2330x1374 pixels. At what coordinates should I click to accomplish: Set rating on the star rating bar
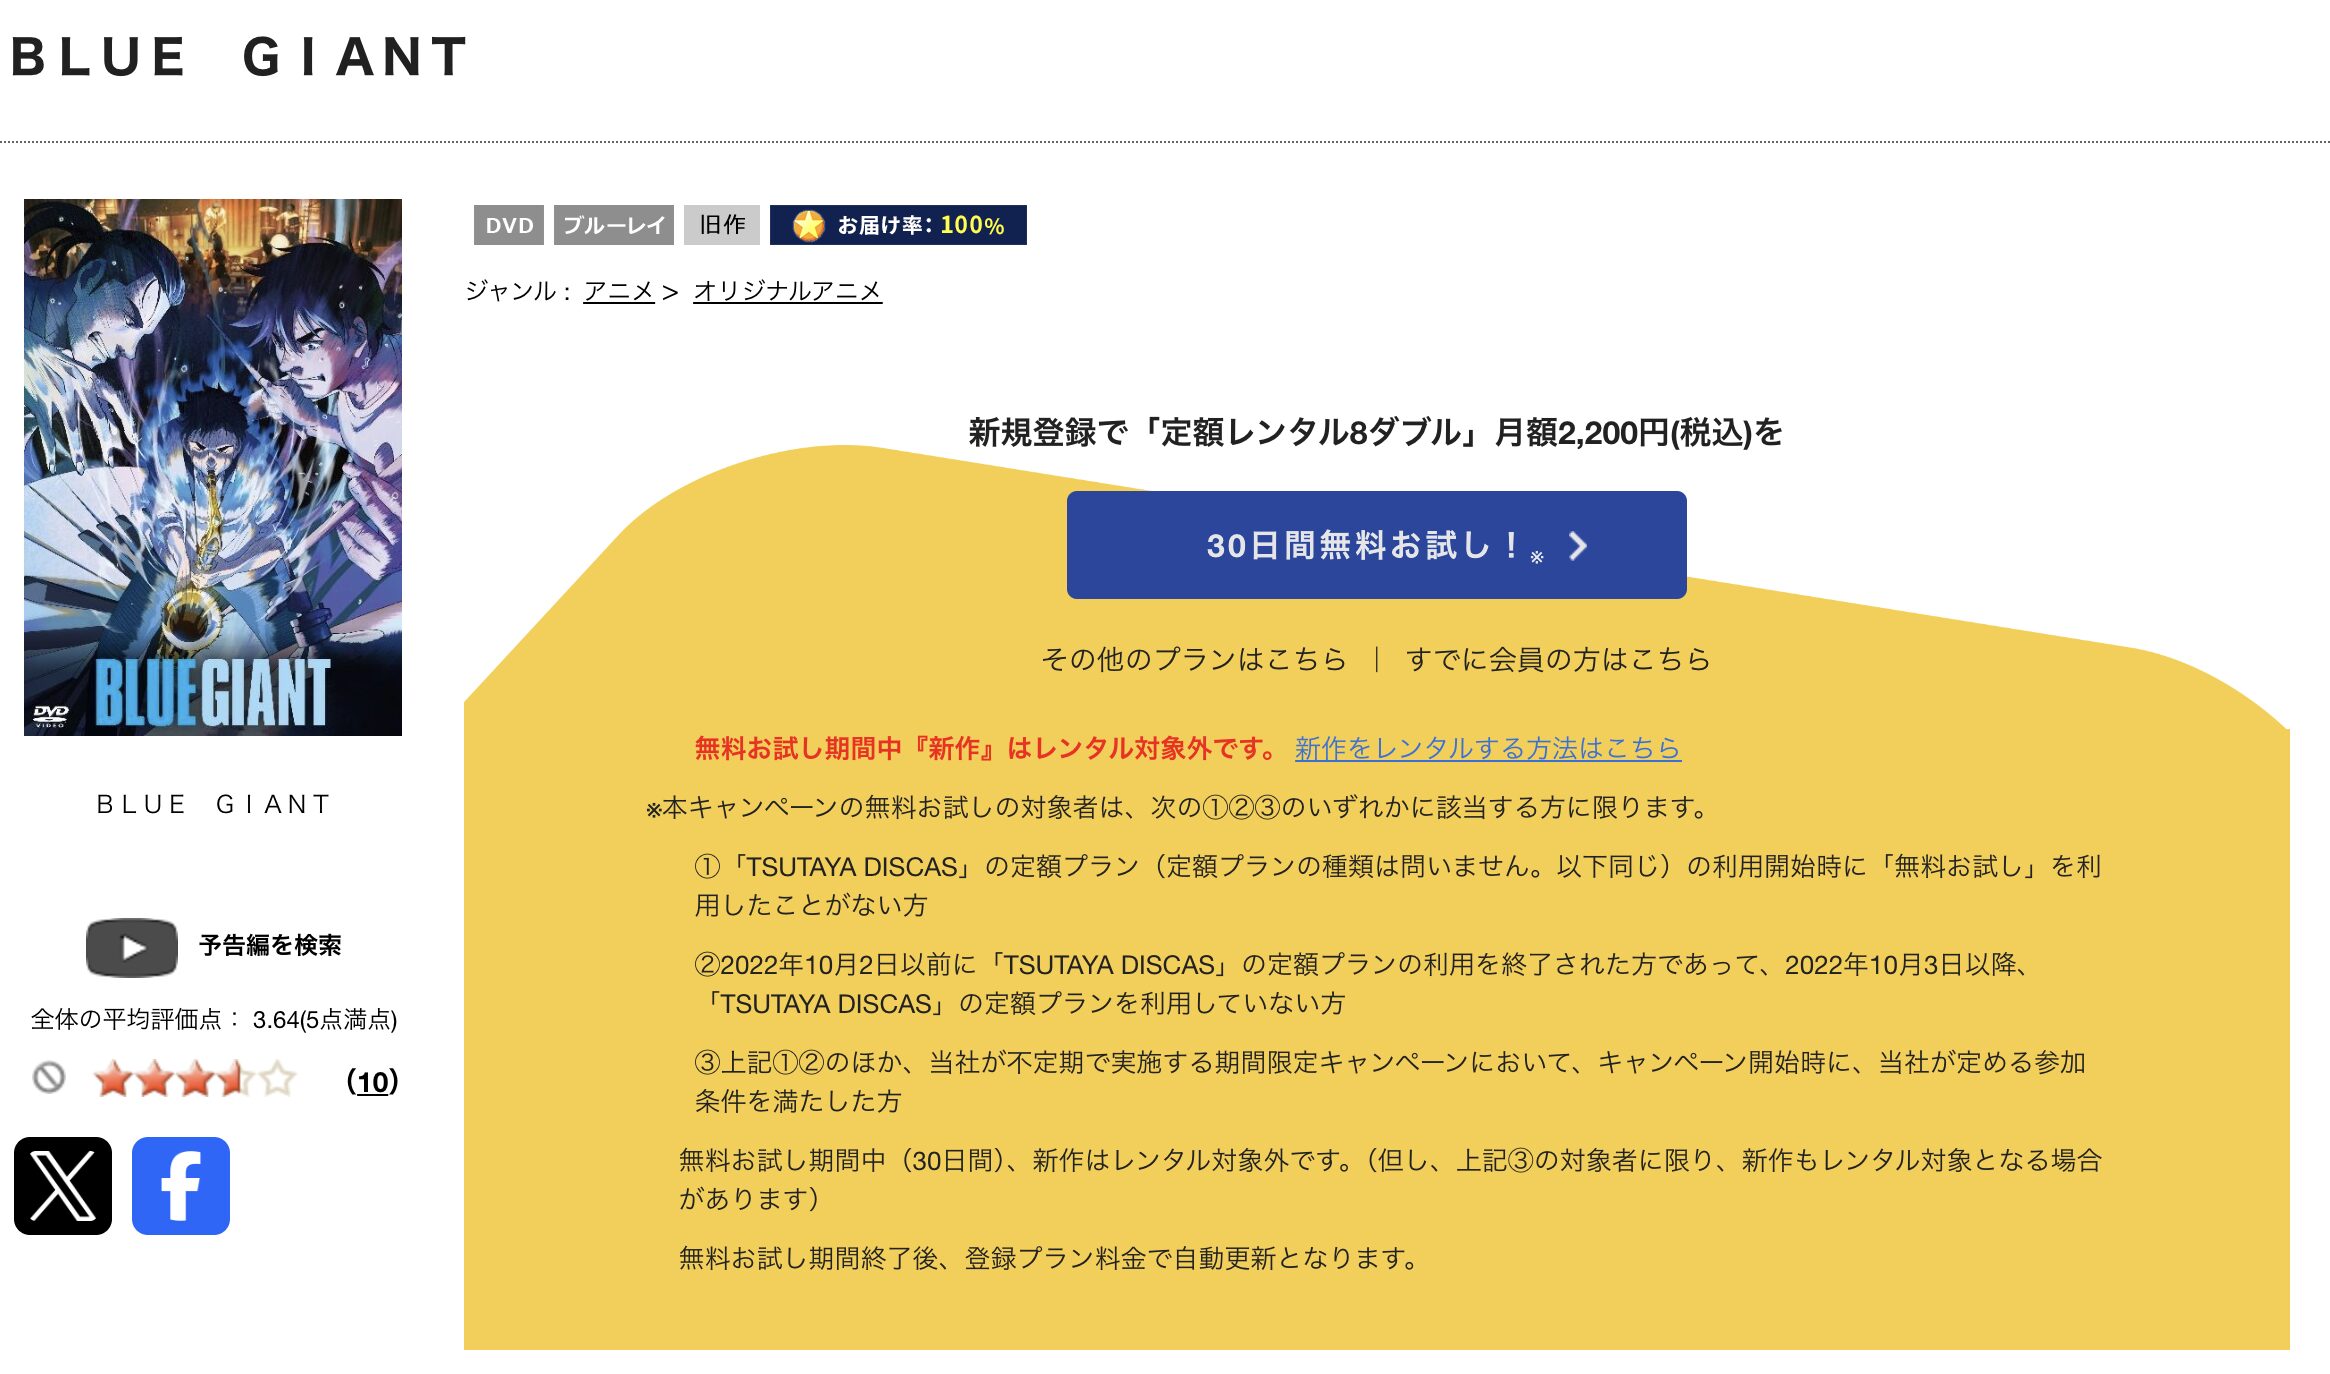195,1079
